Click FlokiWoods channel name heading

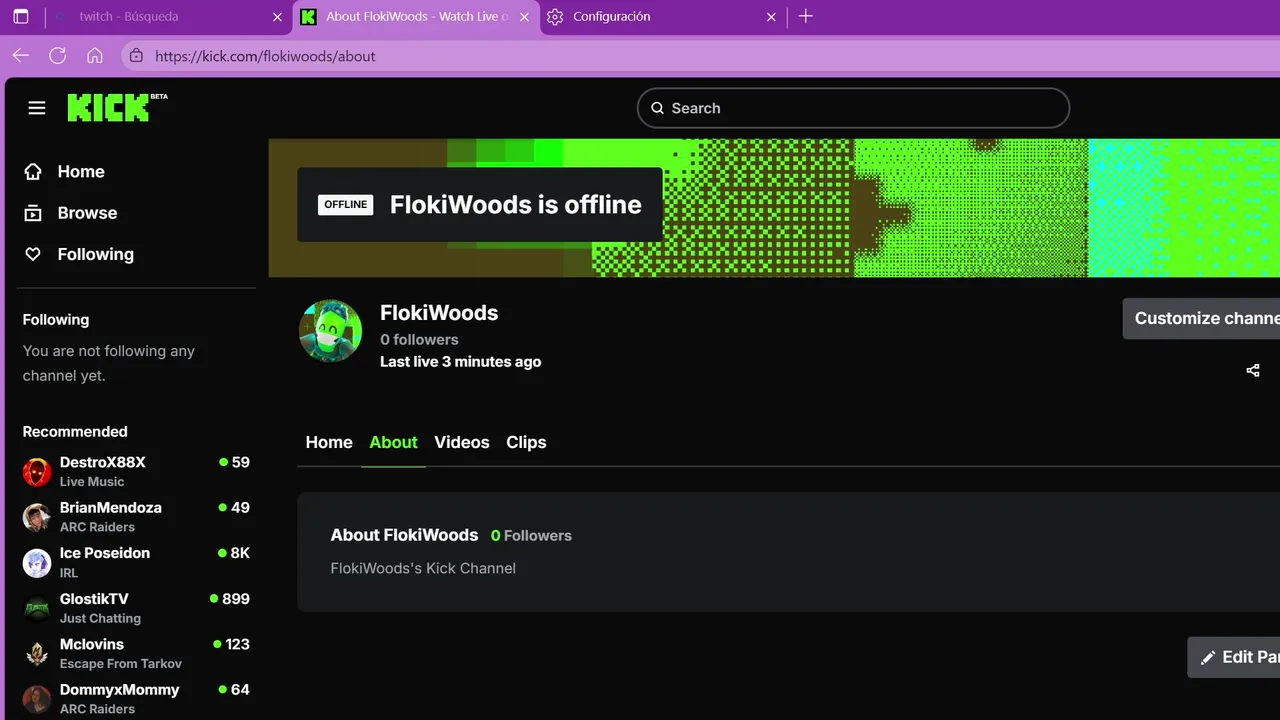(439, 313)
